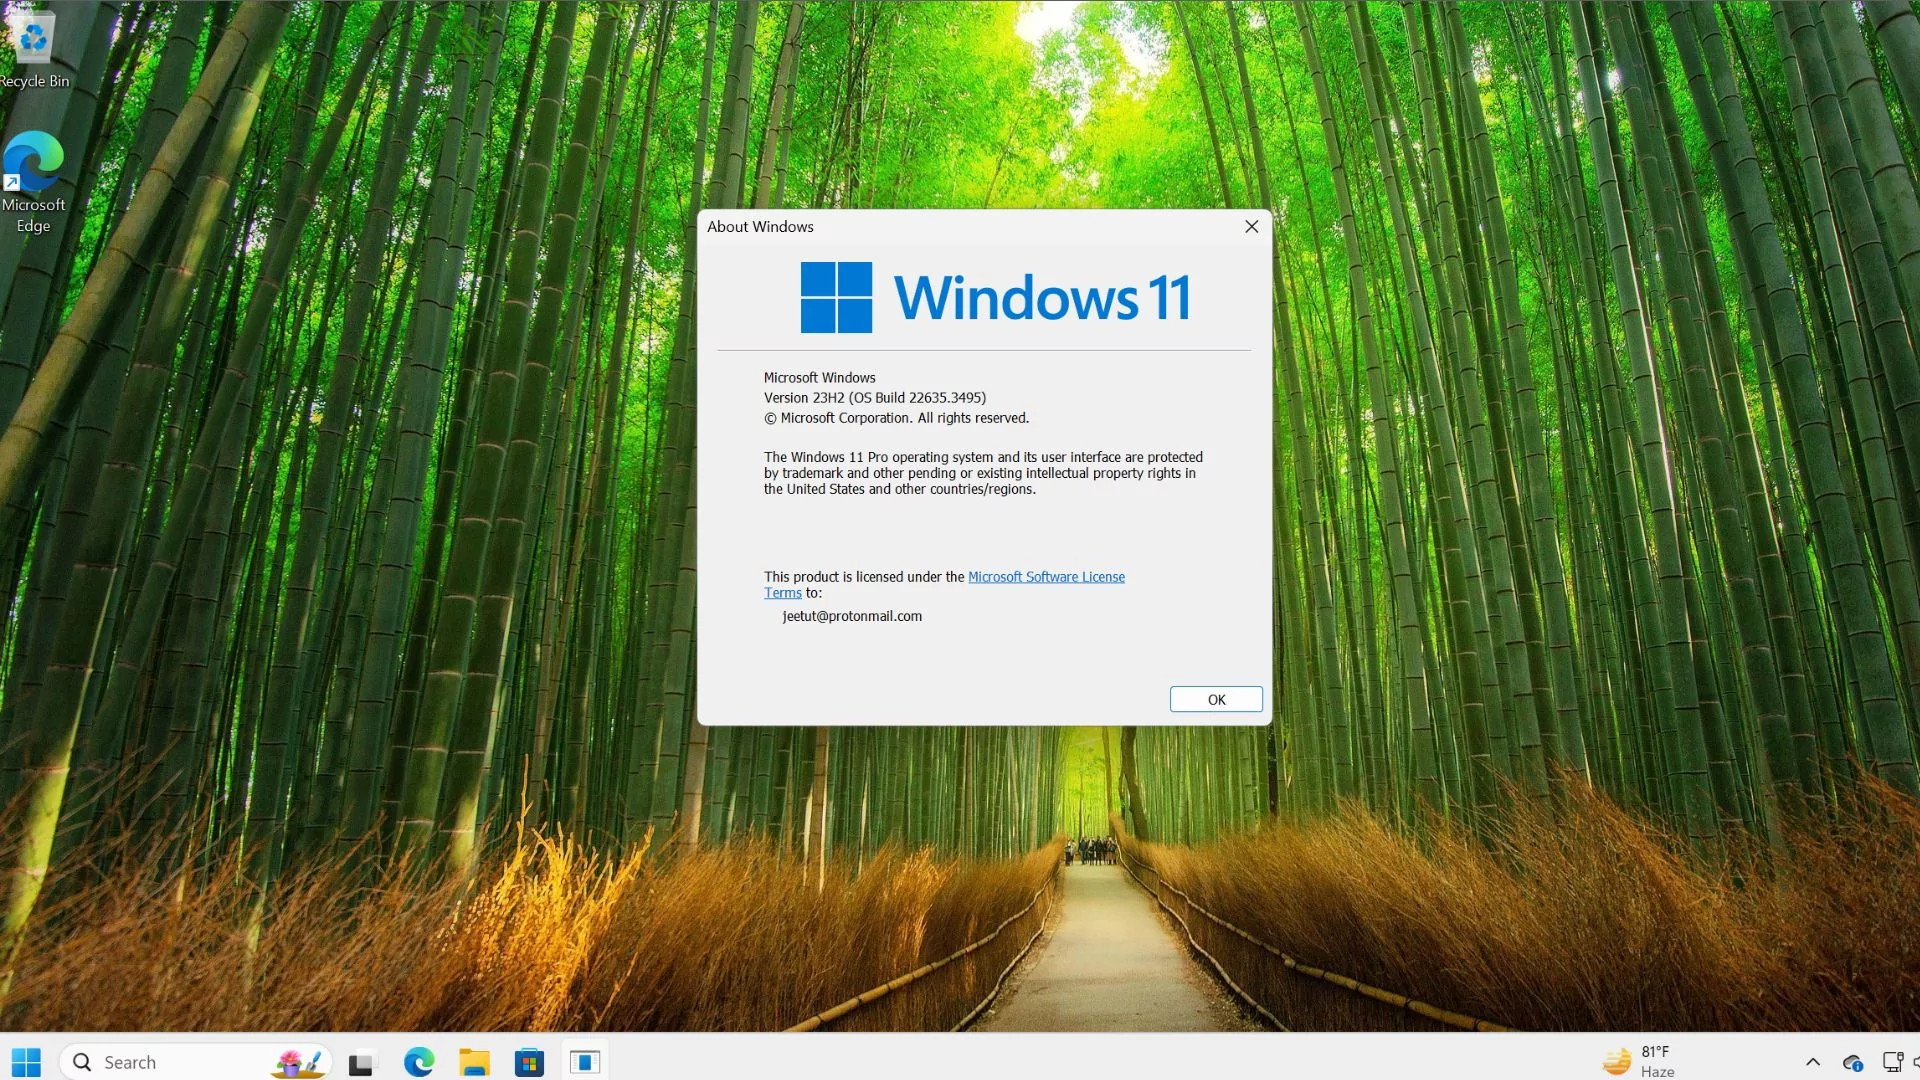Click OK in About Windows dialog
The image size is (1920, 1080).
(1215, 699)
